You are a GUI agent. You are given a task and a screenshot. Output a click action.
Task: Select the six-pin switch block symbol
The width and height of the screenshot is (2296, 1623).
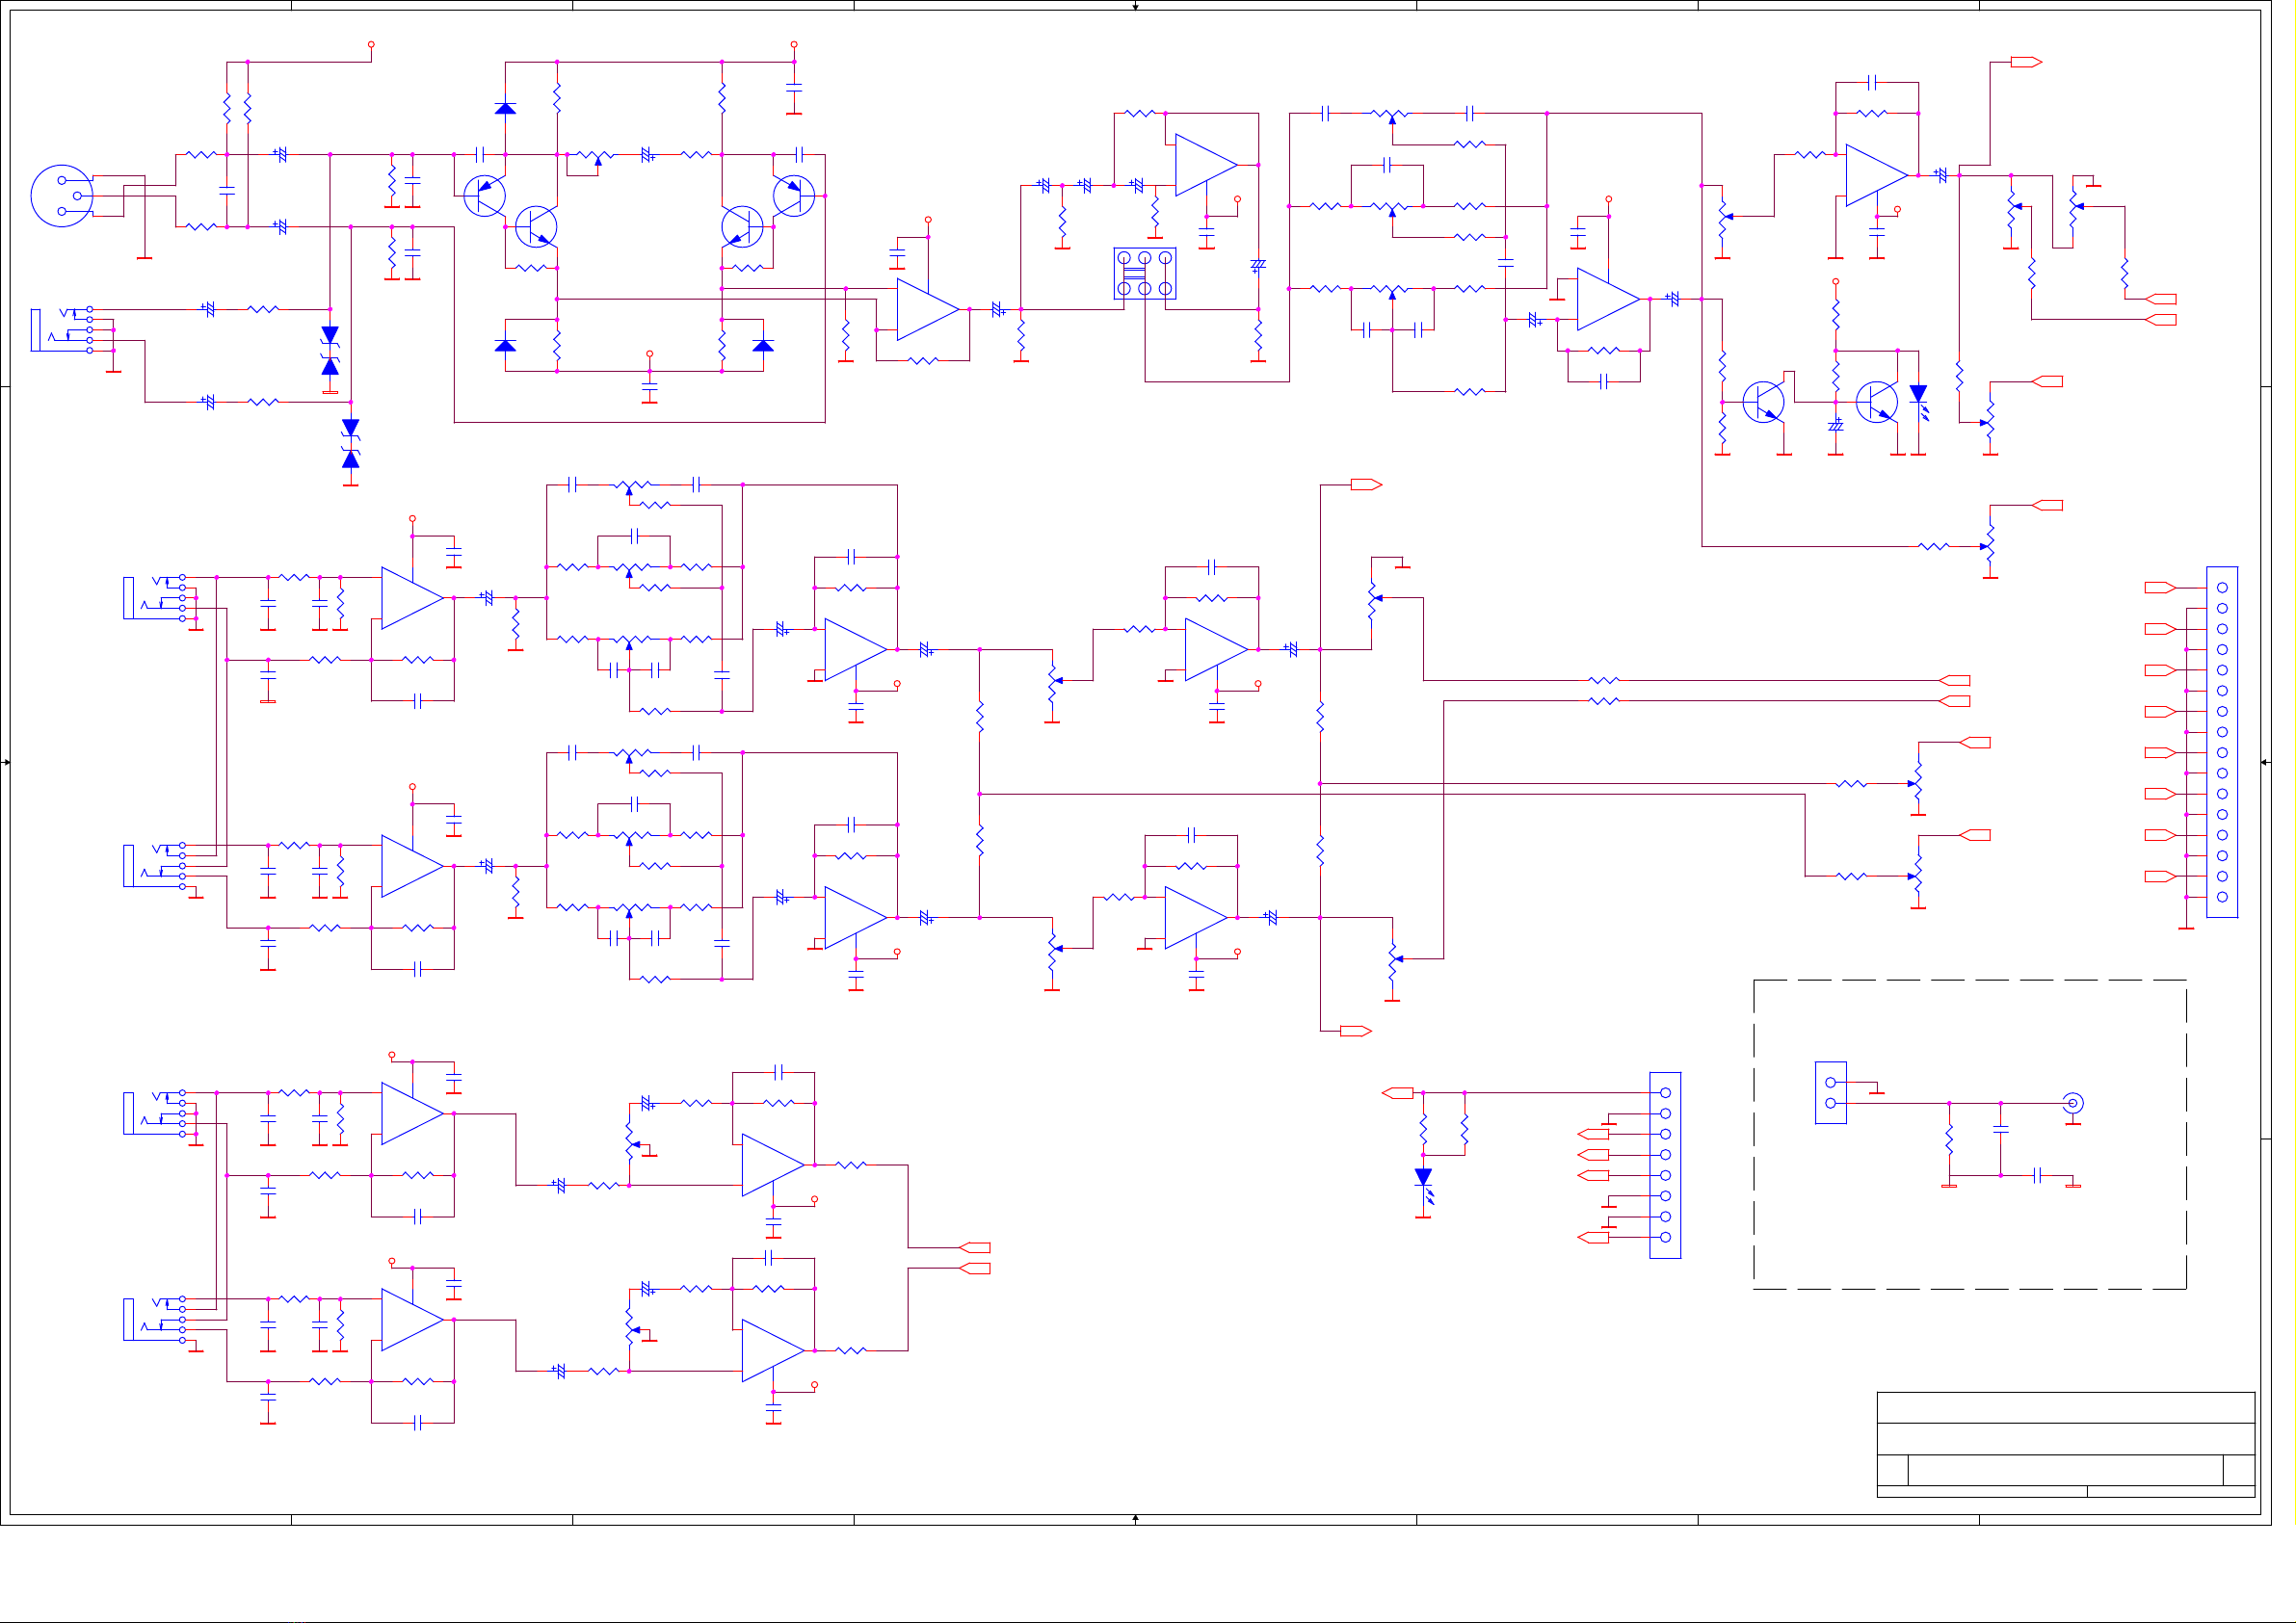click(1144, 273)
